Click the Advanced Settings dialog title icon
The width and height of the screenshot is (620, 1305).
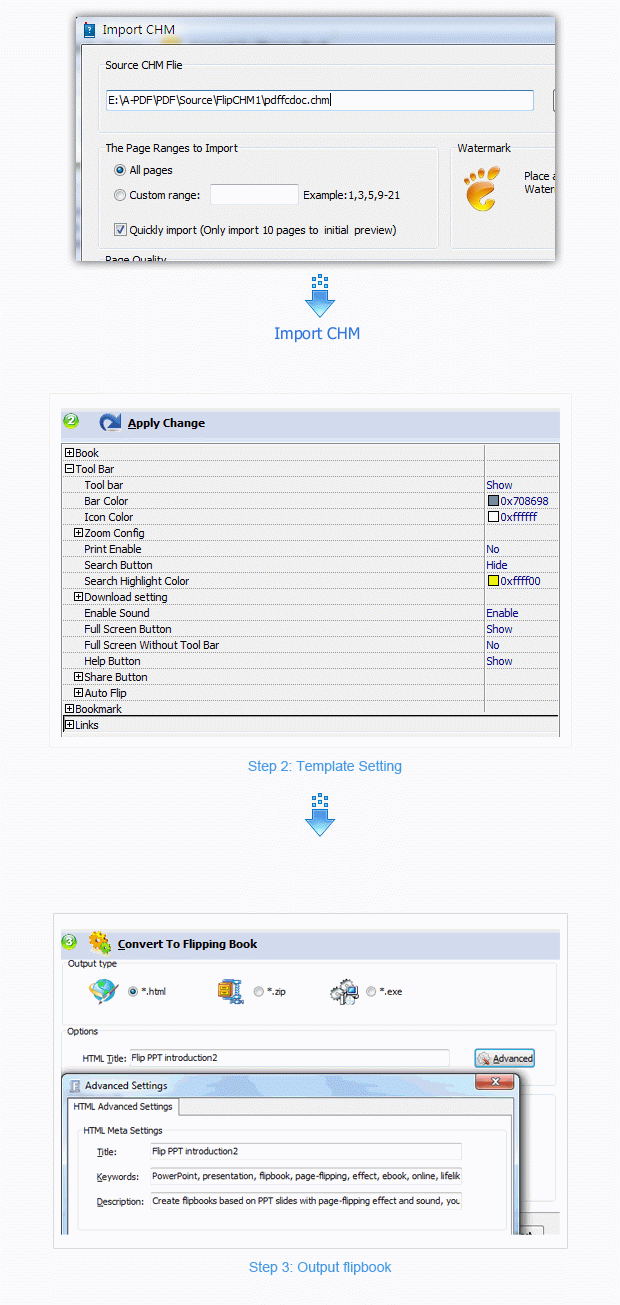coord(74,1085)
